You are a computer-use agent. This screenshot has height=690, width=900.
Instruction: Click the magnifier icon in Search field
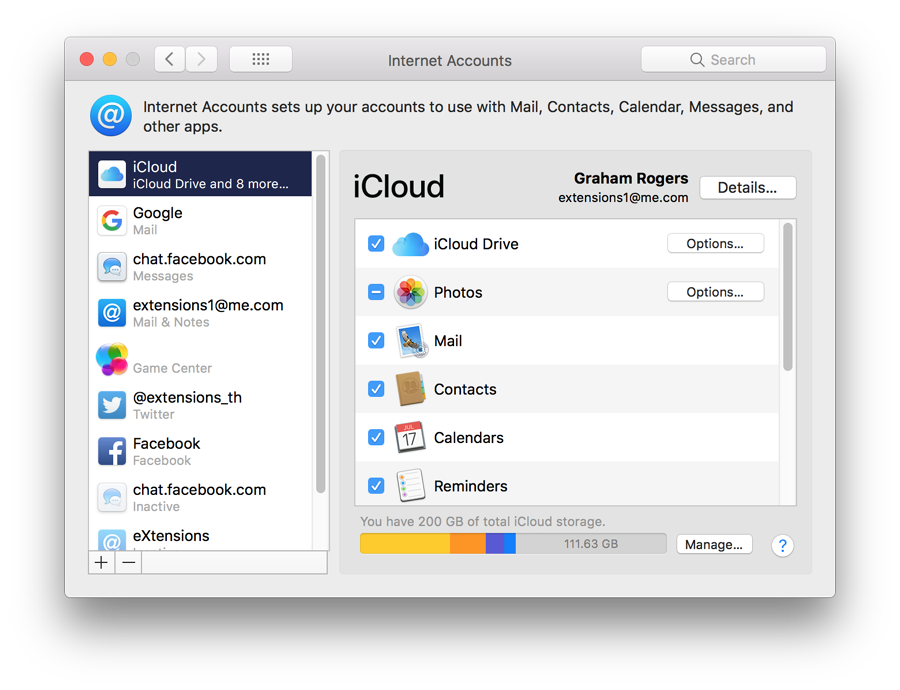point(697,60)
